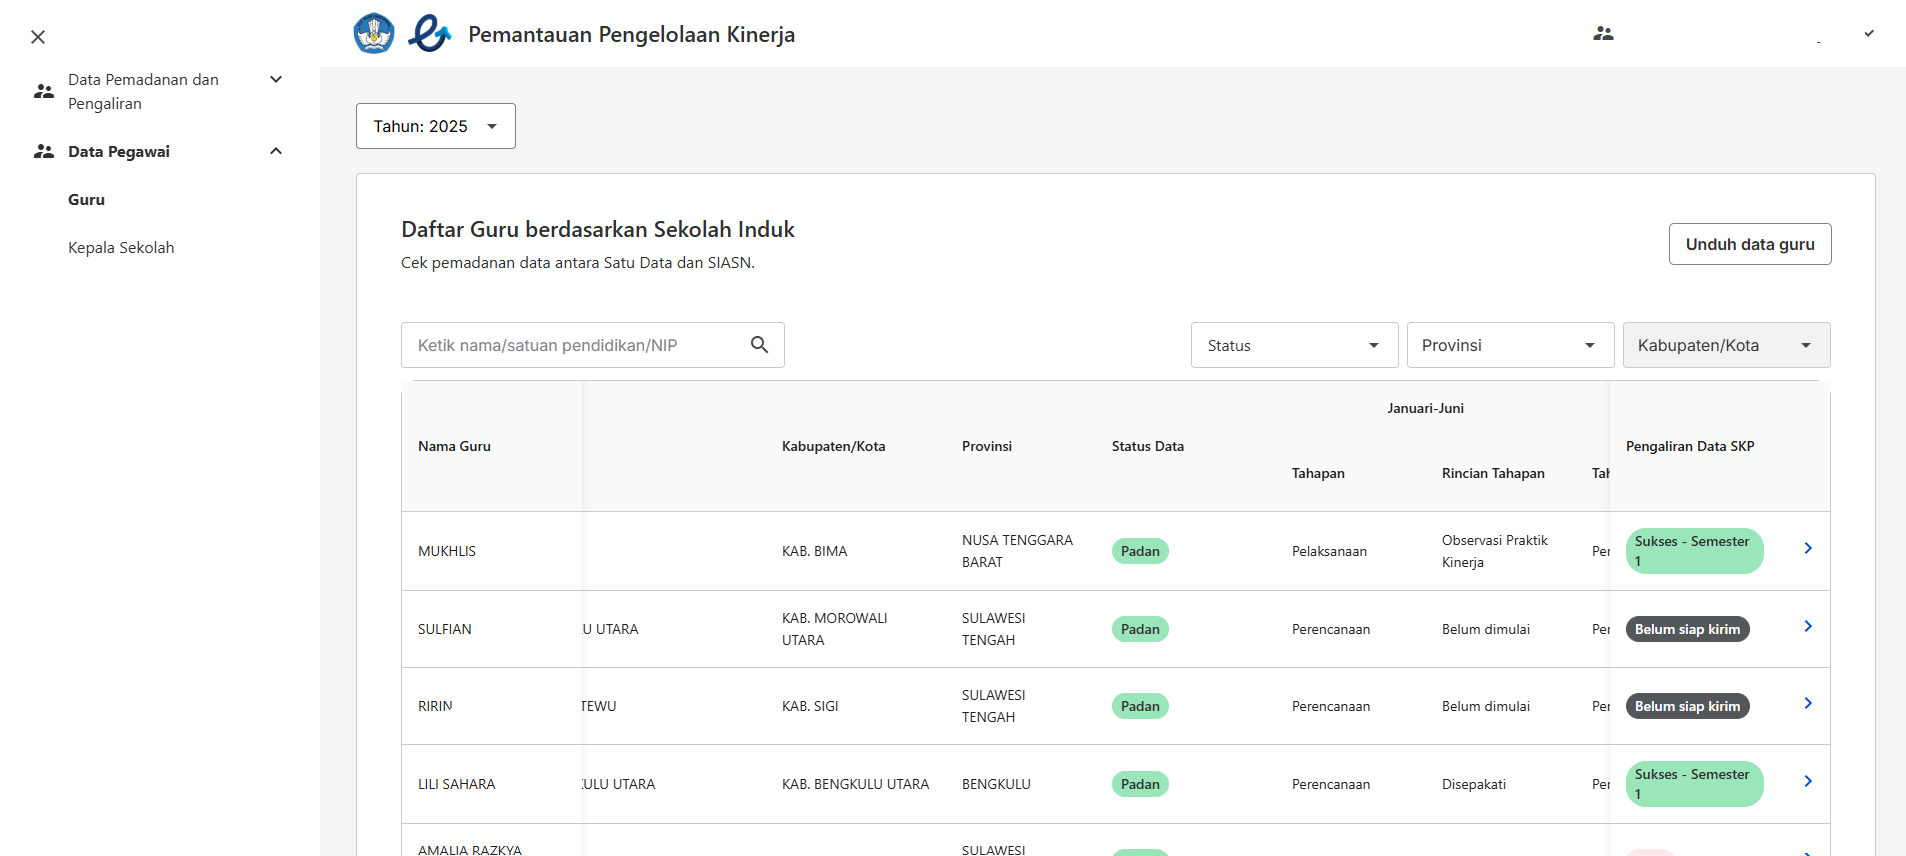Select Guru in the sidebar
Viewport: 1906px width, 856px height.
tap(86, 199)
